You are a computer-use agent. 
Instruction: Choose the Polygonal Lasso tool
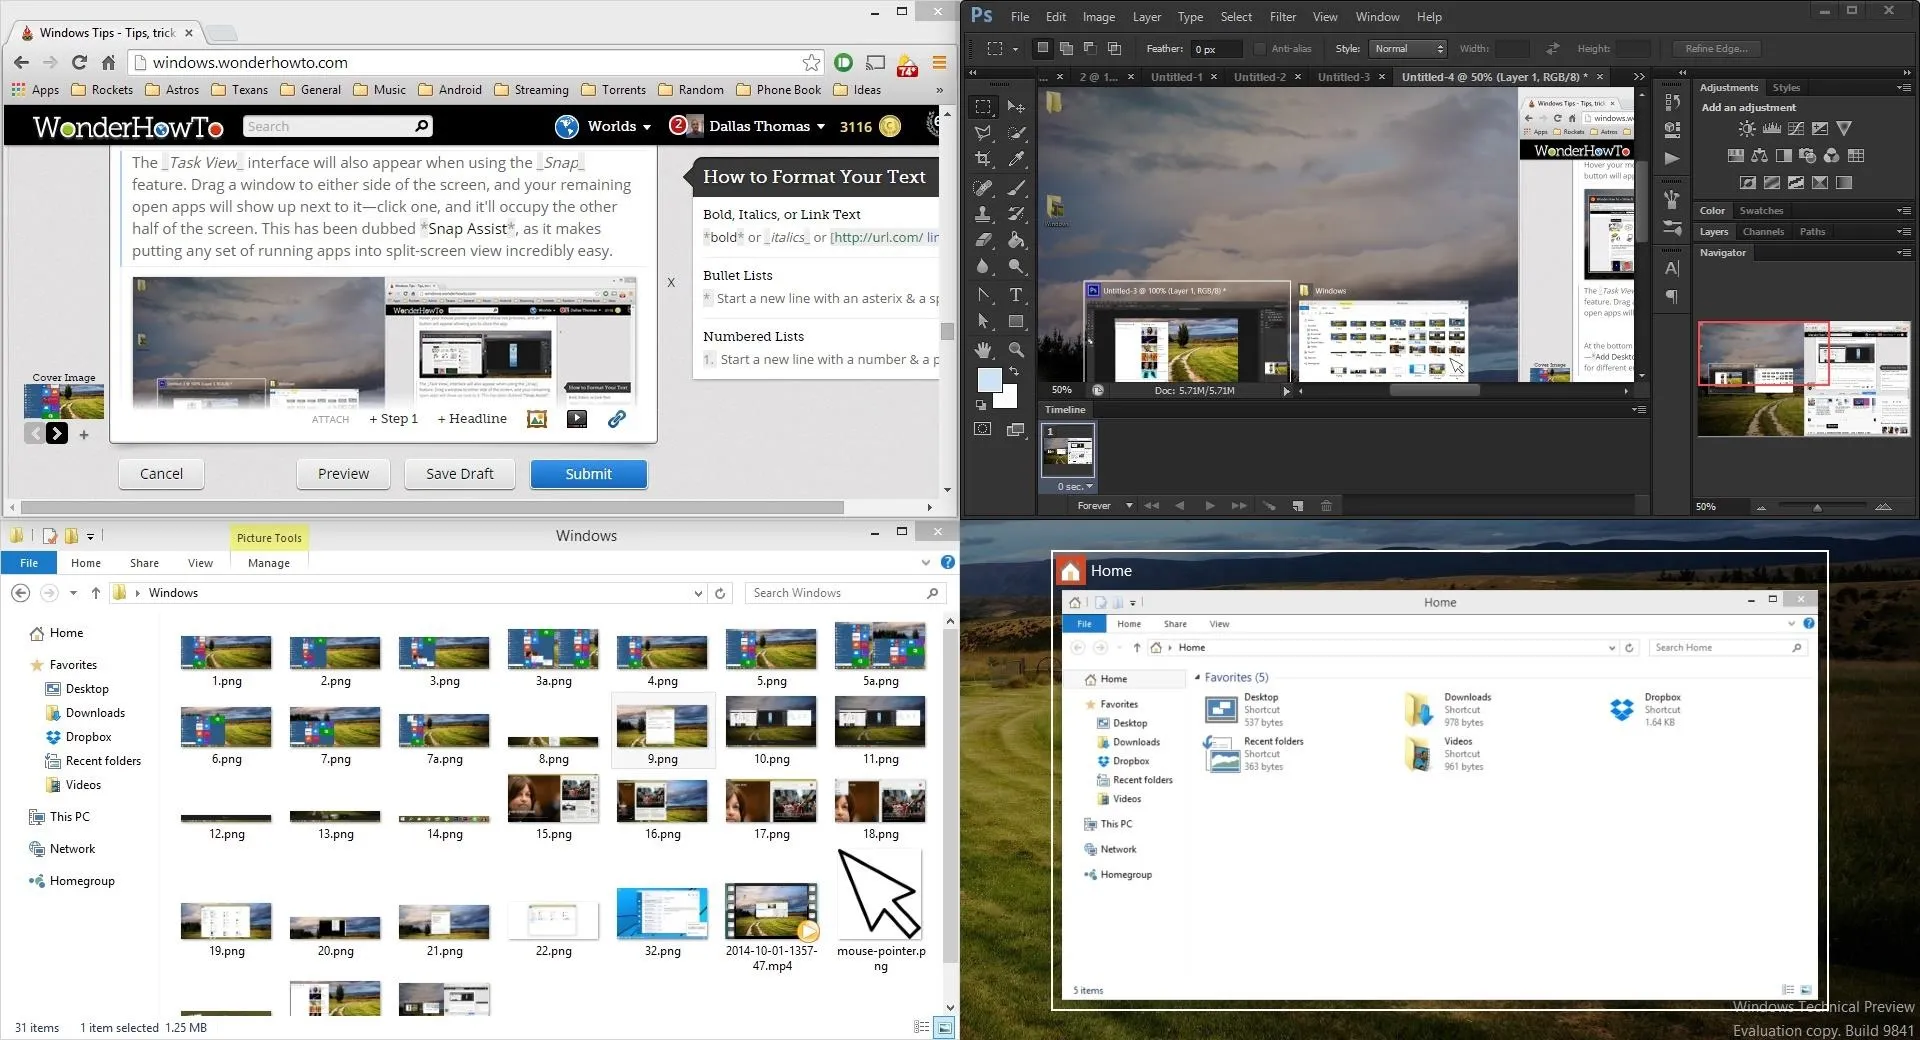pos(983,132)
